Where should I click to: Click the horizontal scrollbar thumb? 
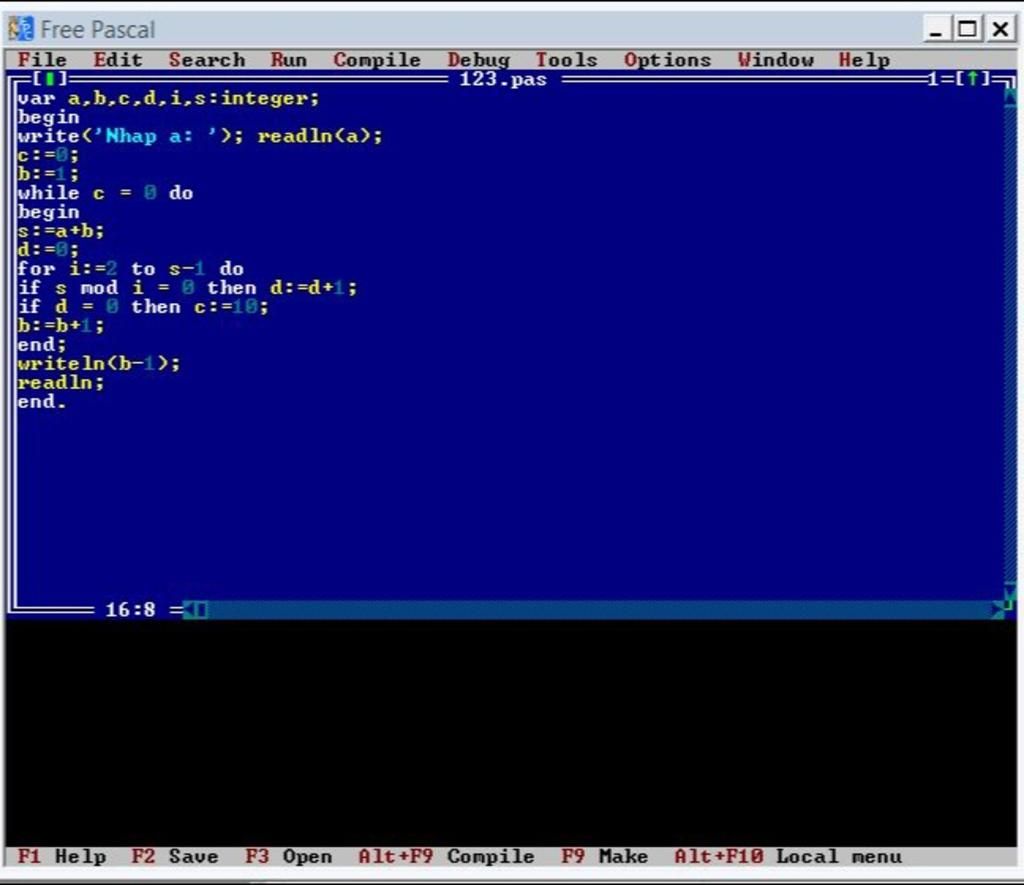pos(201,609)
